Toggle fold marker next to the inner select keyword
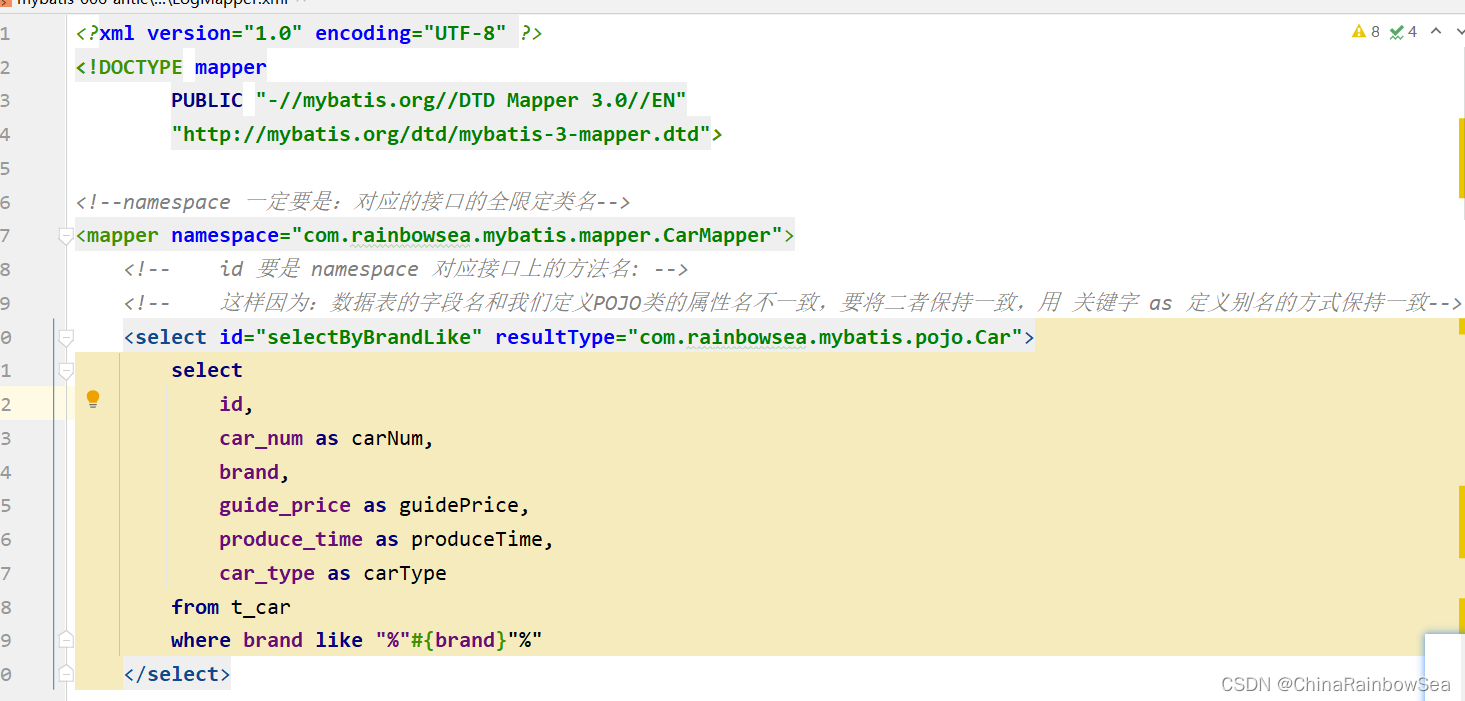This screenshot has width=1465, height=701. coord(66,371)
